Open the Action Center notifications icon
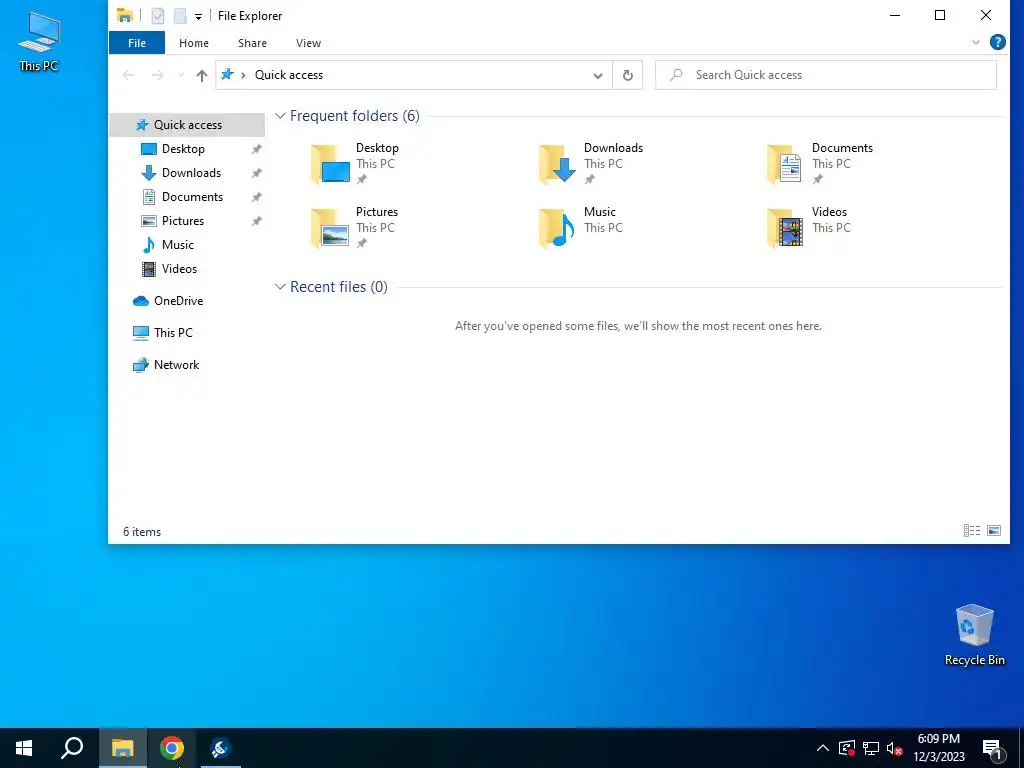 click(x=993, y=749)
